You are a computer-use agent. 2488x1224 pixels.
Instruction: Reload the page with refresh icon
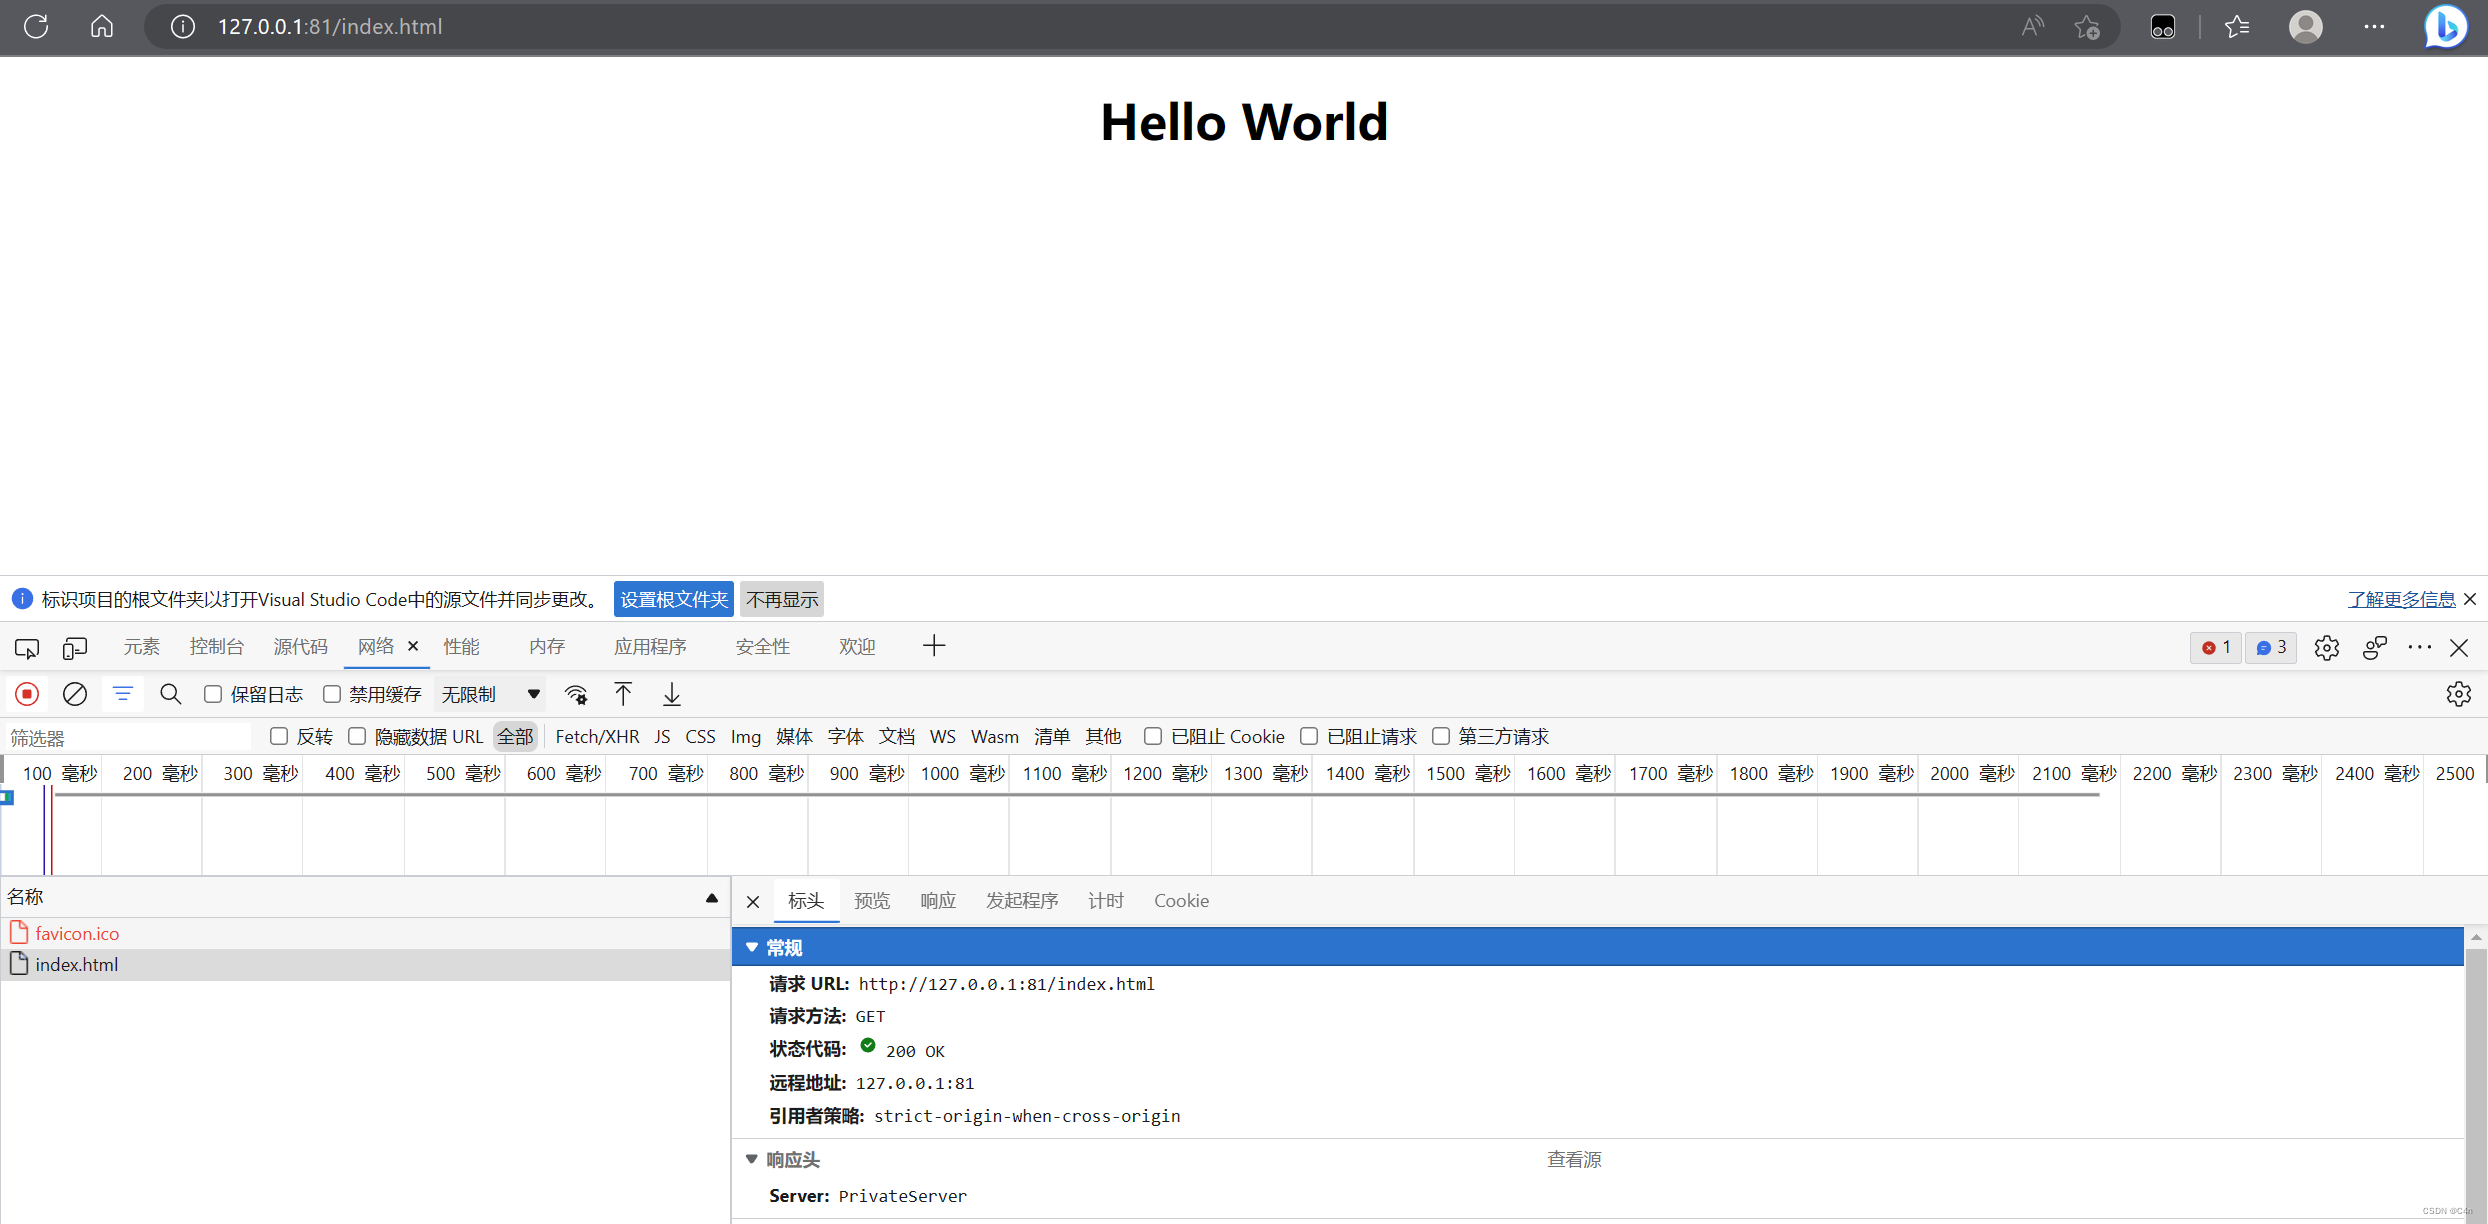click(36, 26)
